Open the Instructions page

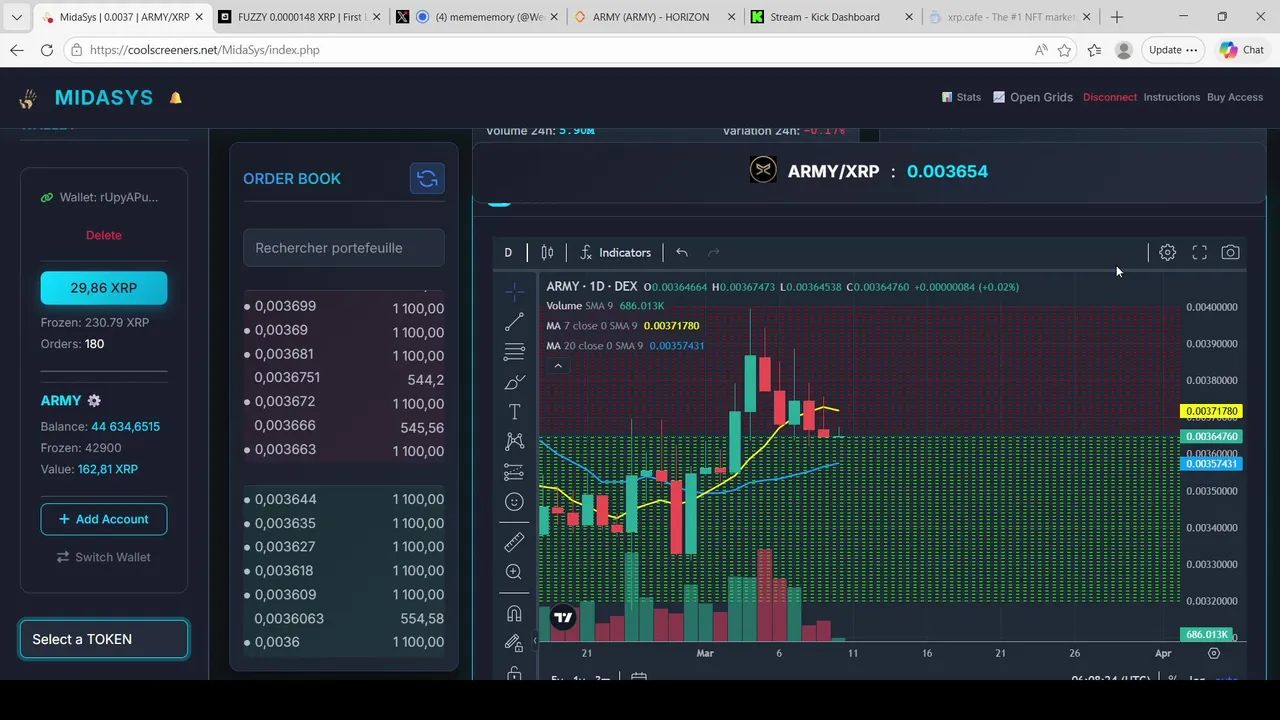1171,97
